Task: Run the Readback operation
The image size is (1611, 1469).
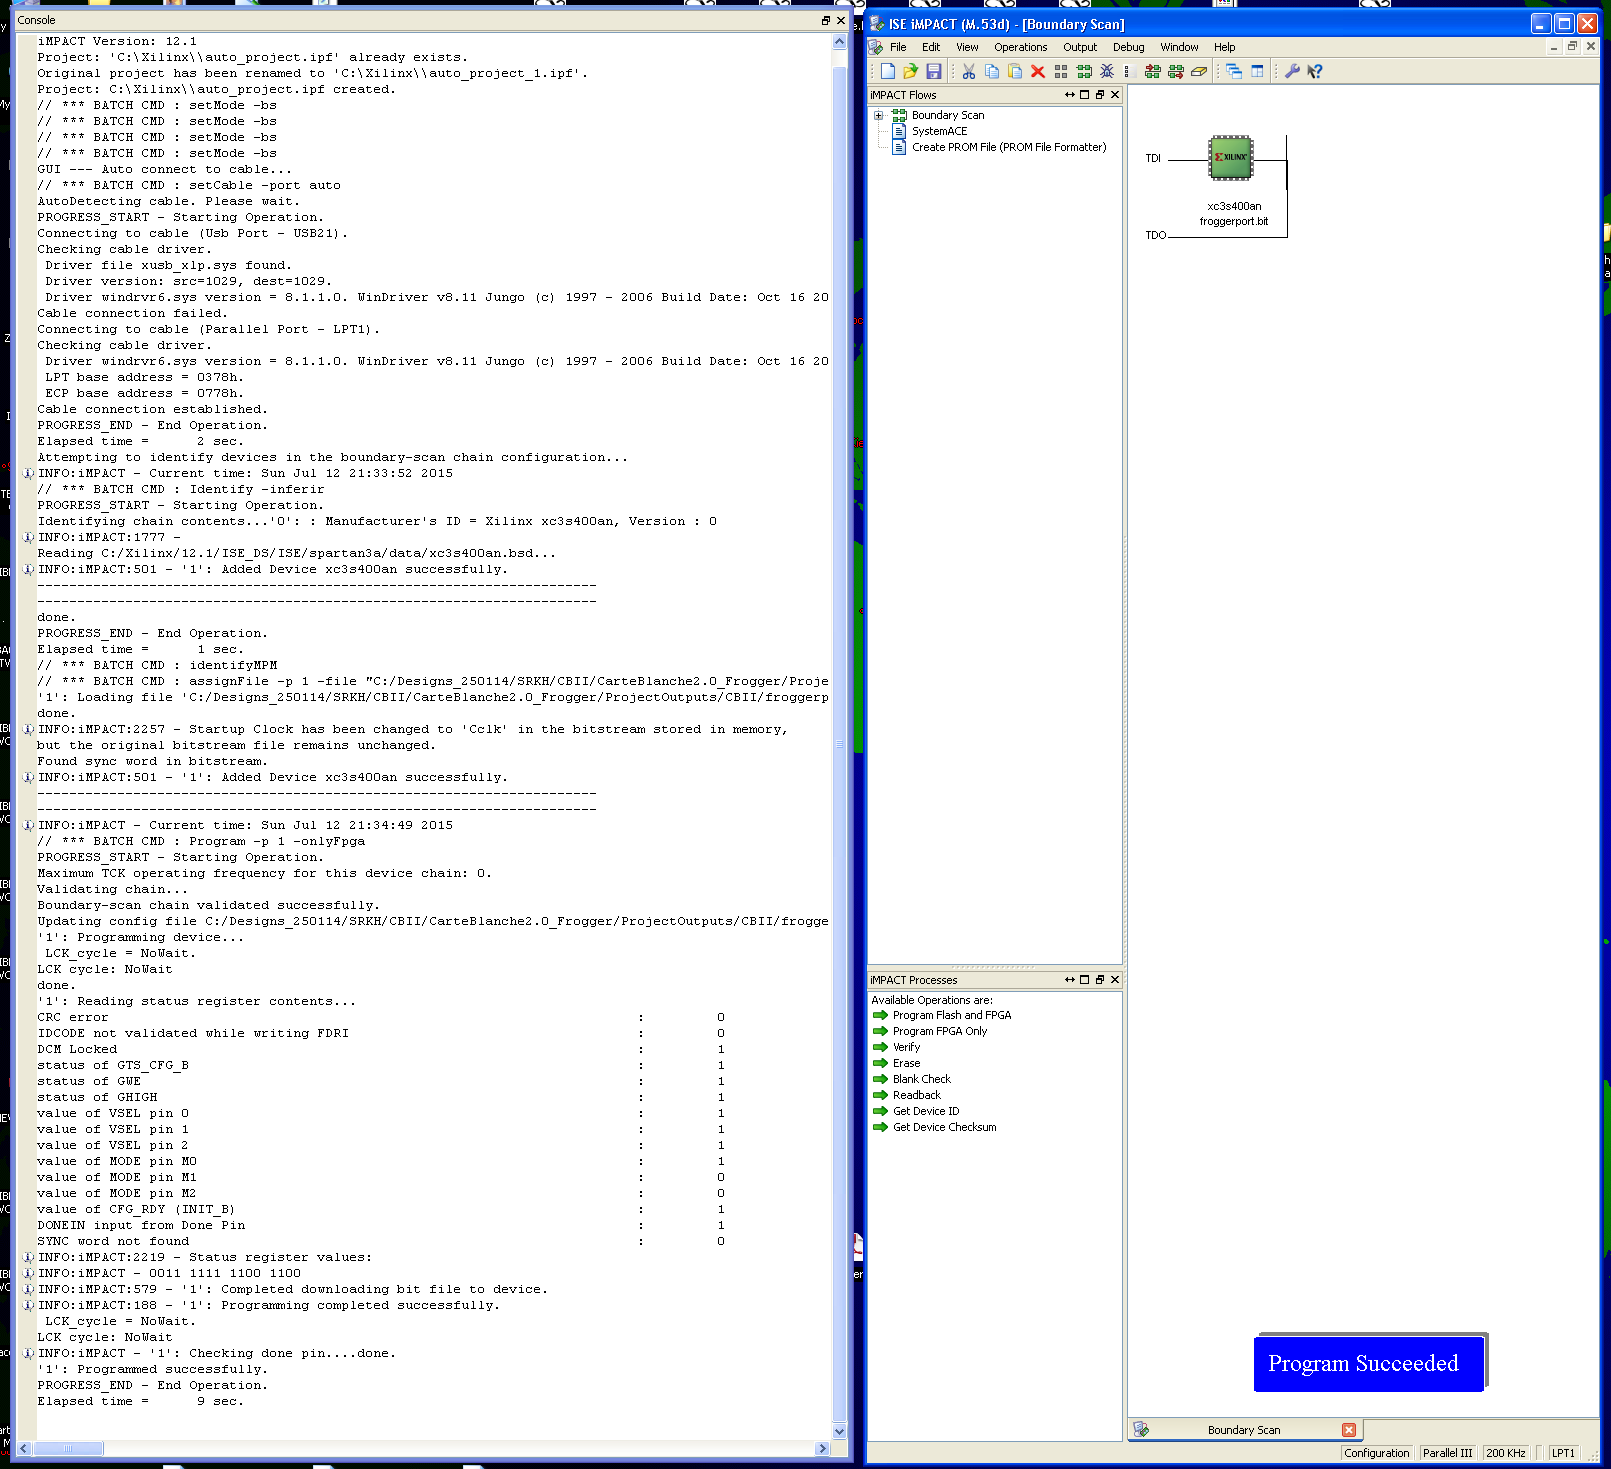Action: point(916,1095)
